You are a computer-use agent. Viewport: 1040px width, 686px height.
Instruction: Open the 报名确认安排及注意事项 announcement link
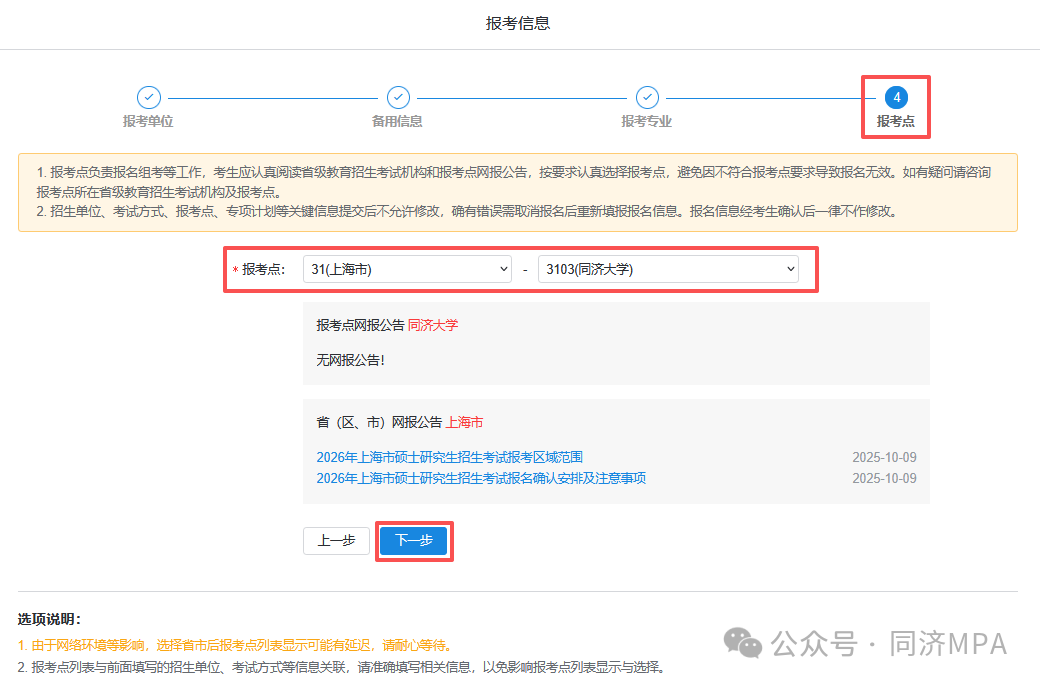click(481, 478)
